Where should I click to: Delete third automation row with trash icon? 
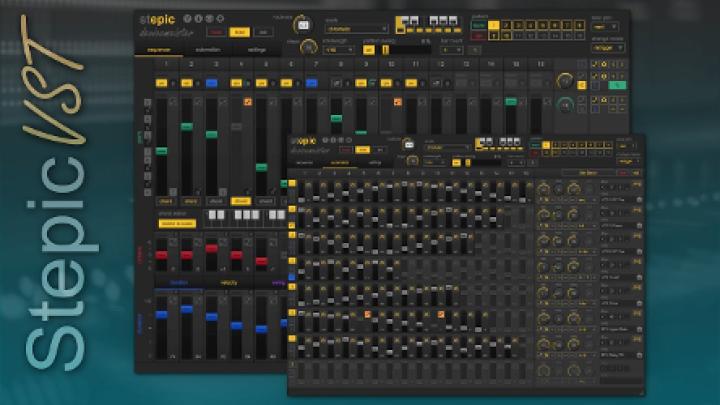[x=639, y=252]
